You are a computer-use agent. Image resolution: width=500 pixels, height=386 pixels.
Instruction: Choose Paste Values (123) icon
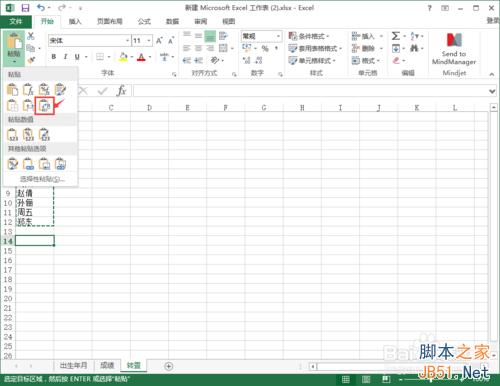(12, 135)
